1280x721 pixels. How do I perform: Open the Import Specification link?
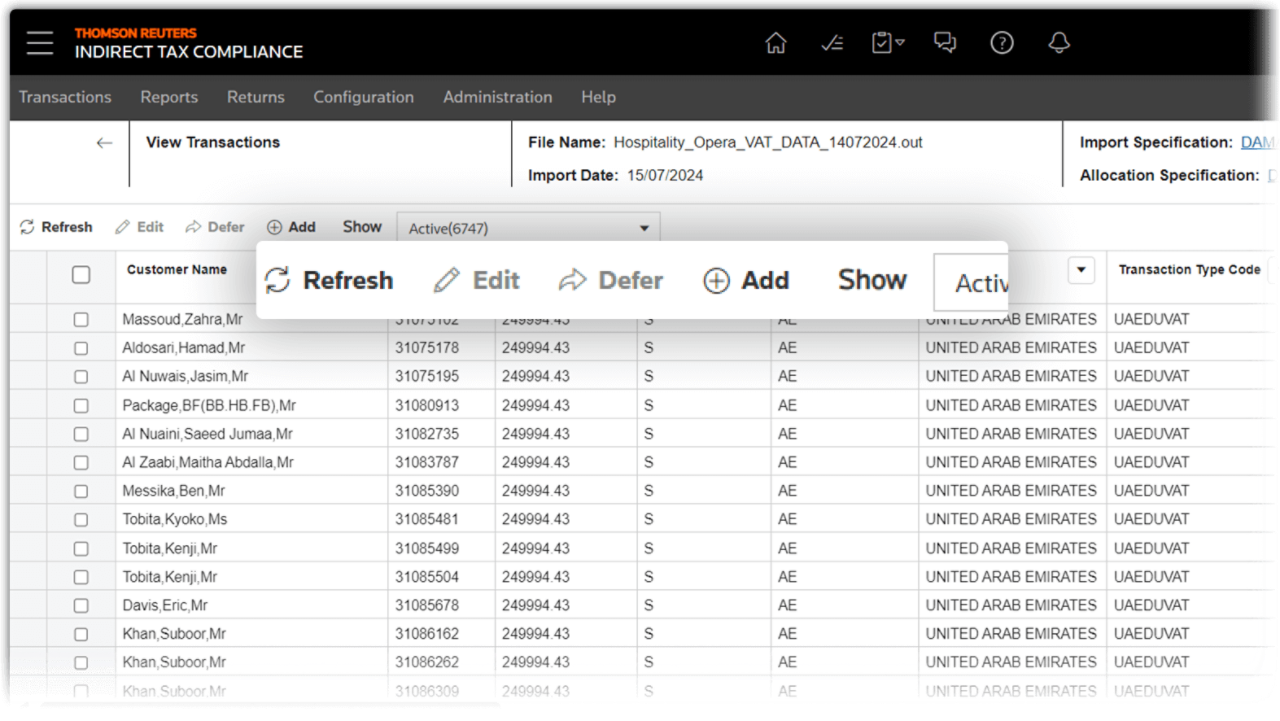point(1259,143)
